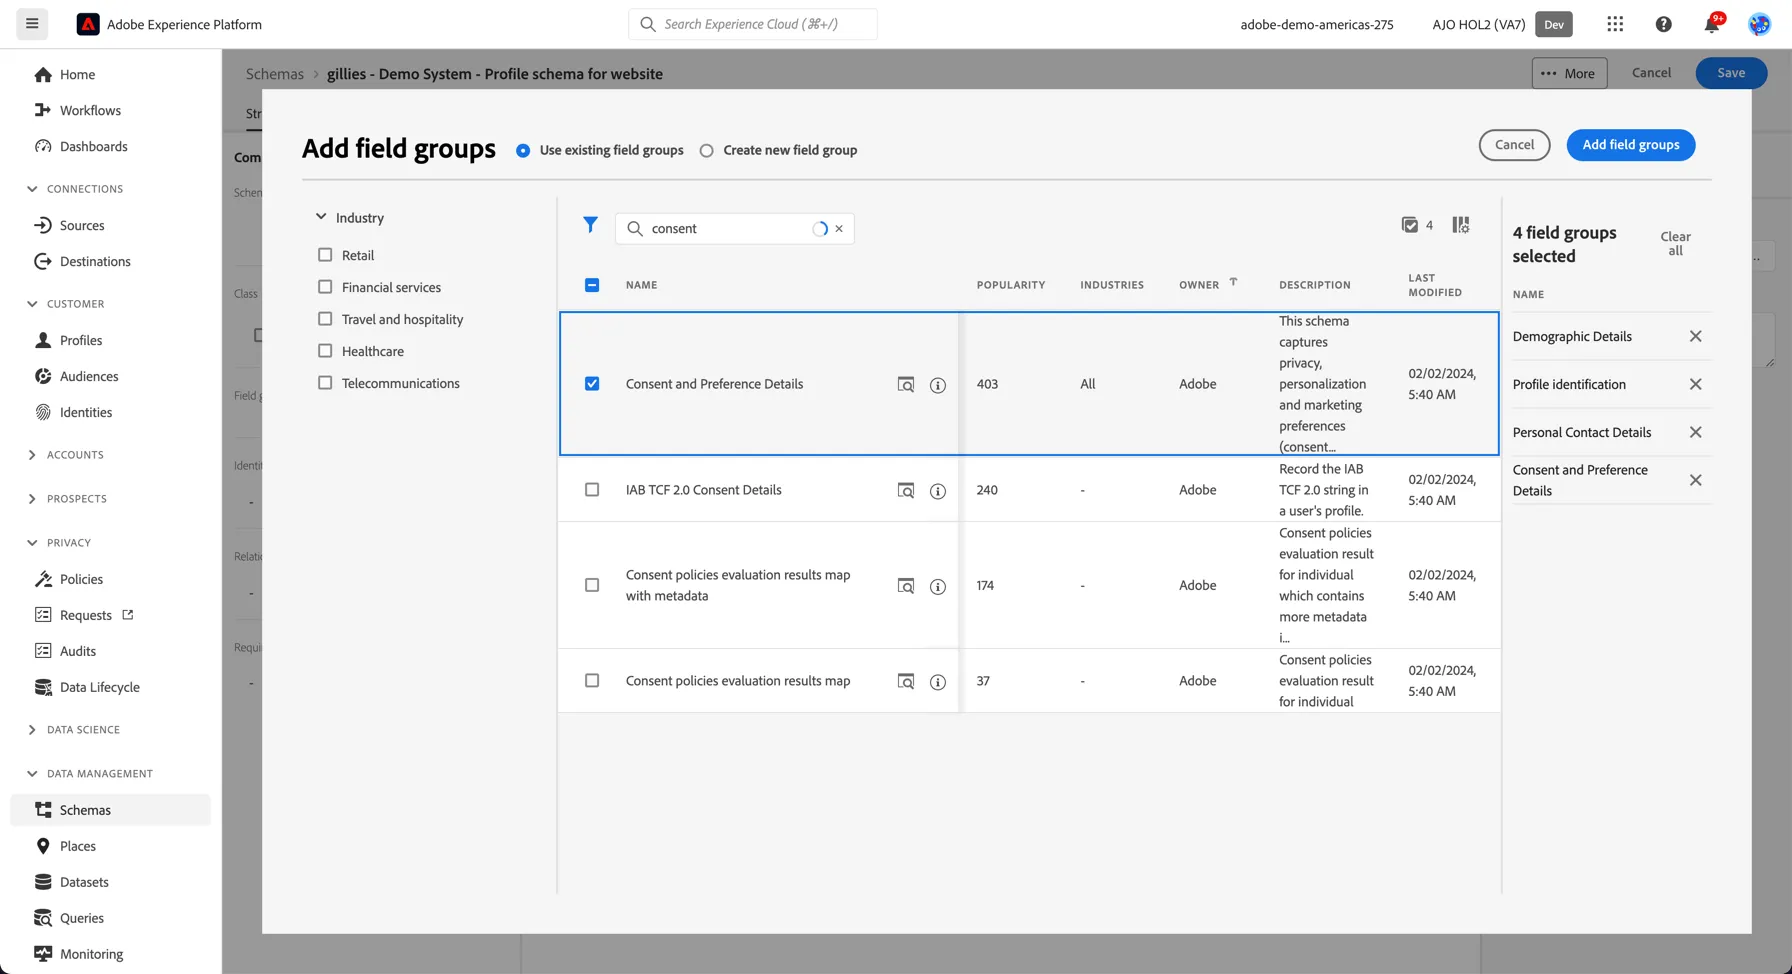Click the filter funnel icon

tap(590, 225)
